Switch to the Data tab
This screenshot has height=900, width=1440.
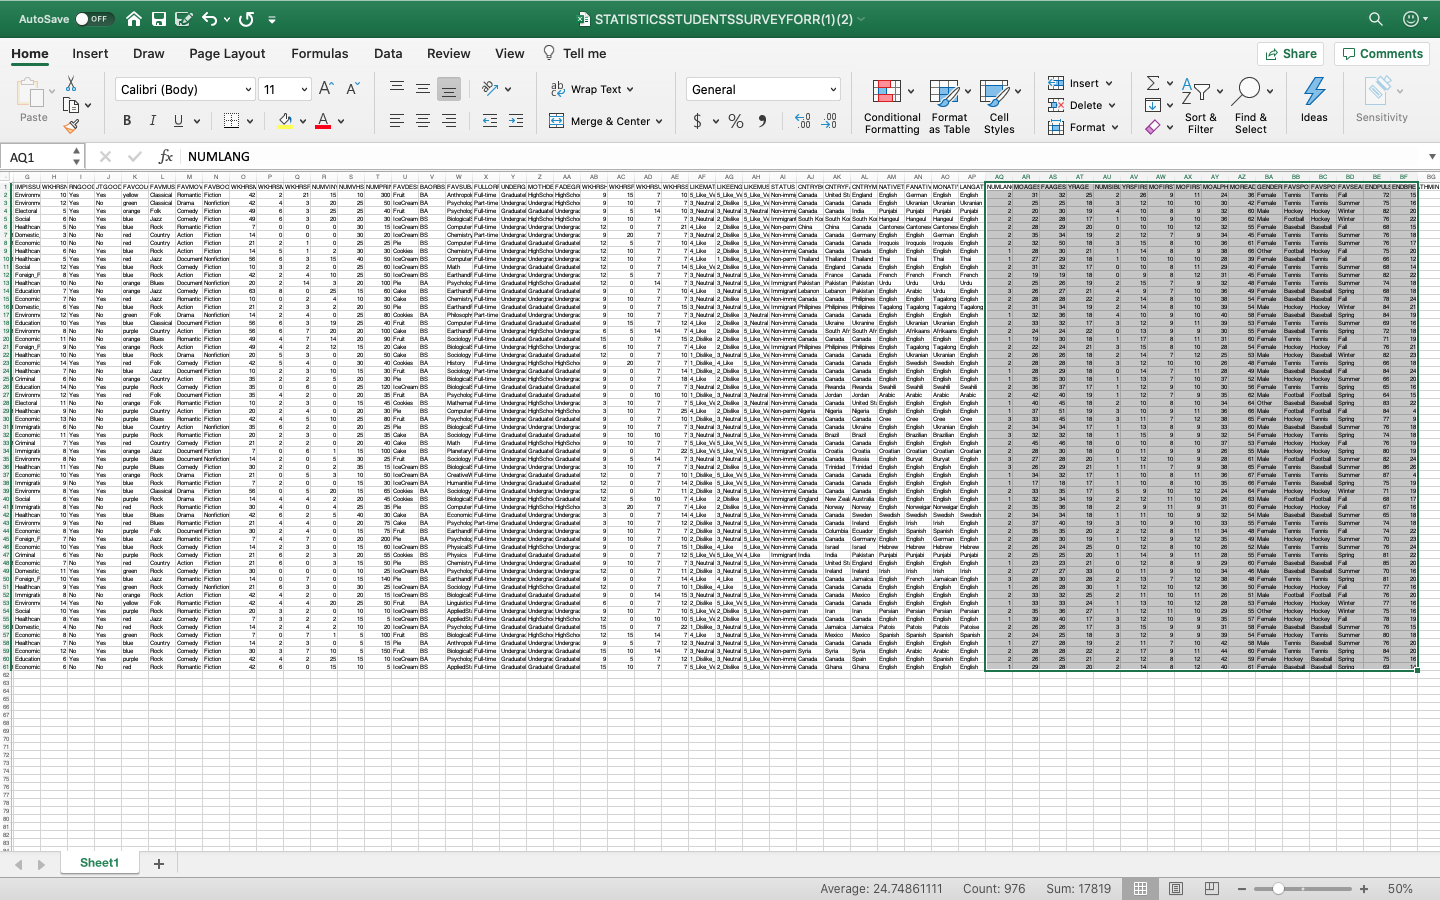point(388,54)
